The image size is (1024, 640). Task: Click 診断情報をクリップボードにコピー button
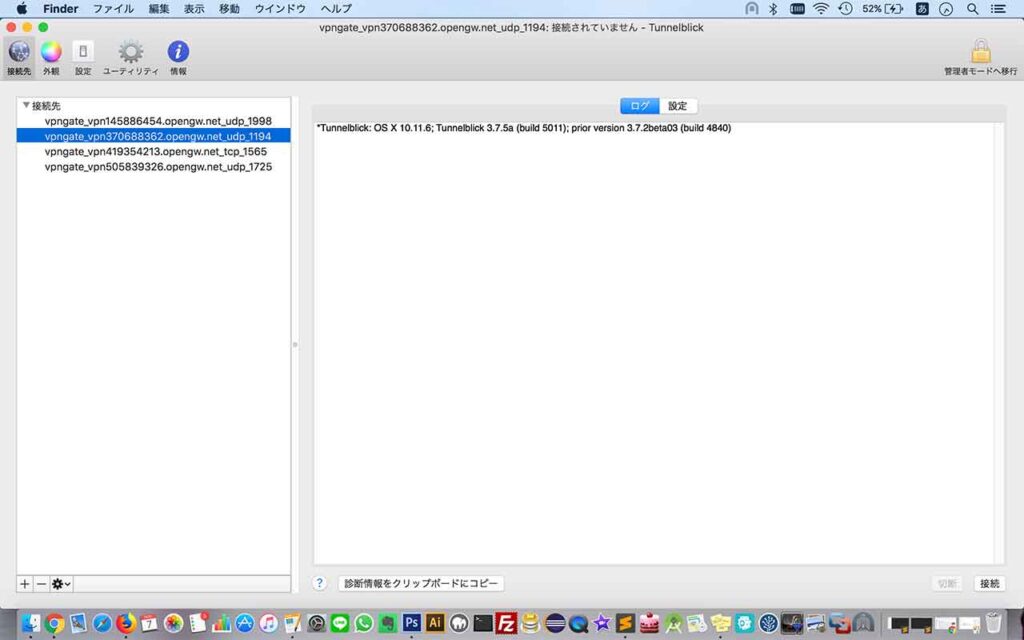[421, 583]
